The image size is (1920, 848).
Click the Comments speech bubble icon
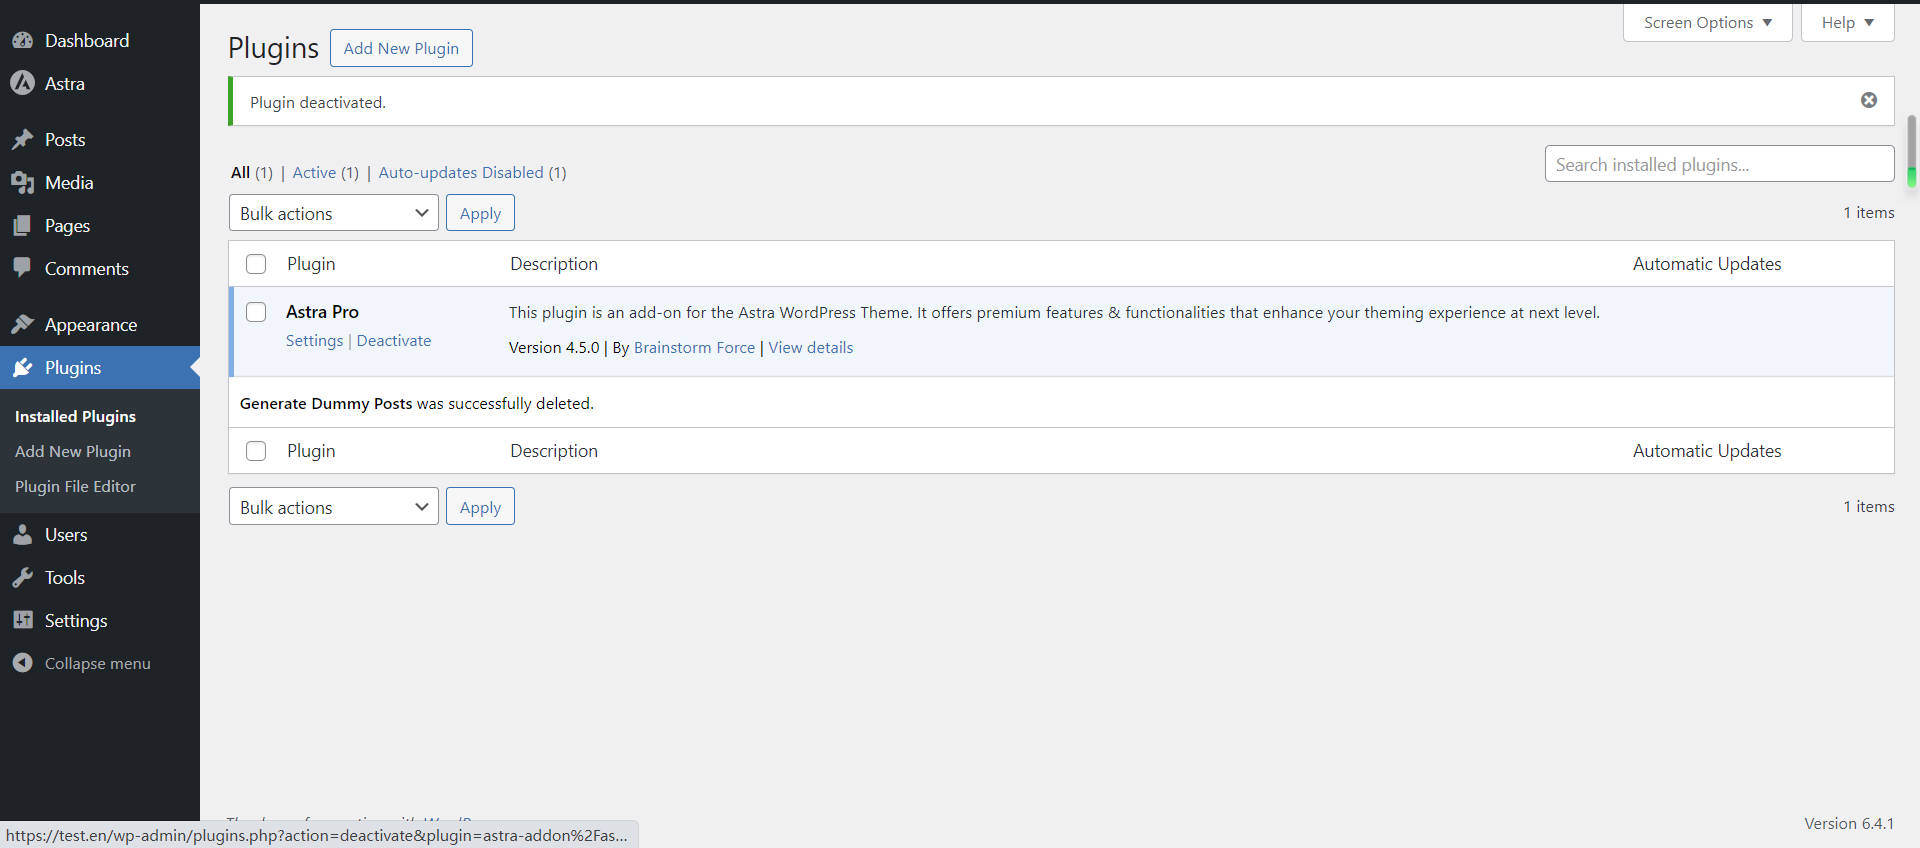click(x=22, y=268)
